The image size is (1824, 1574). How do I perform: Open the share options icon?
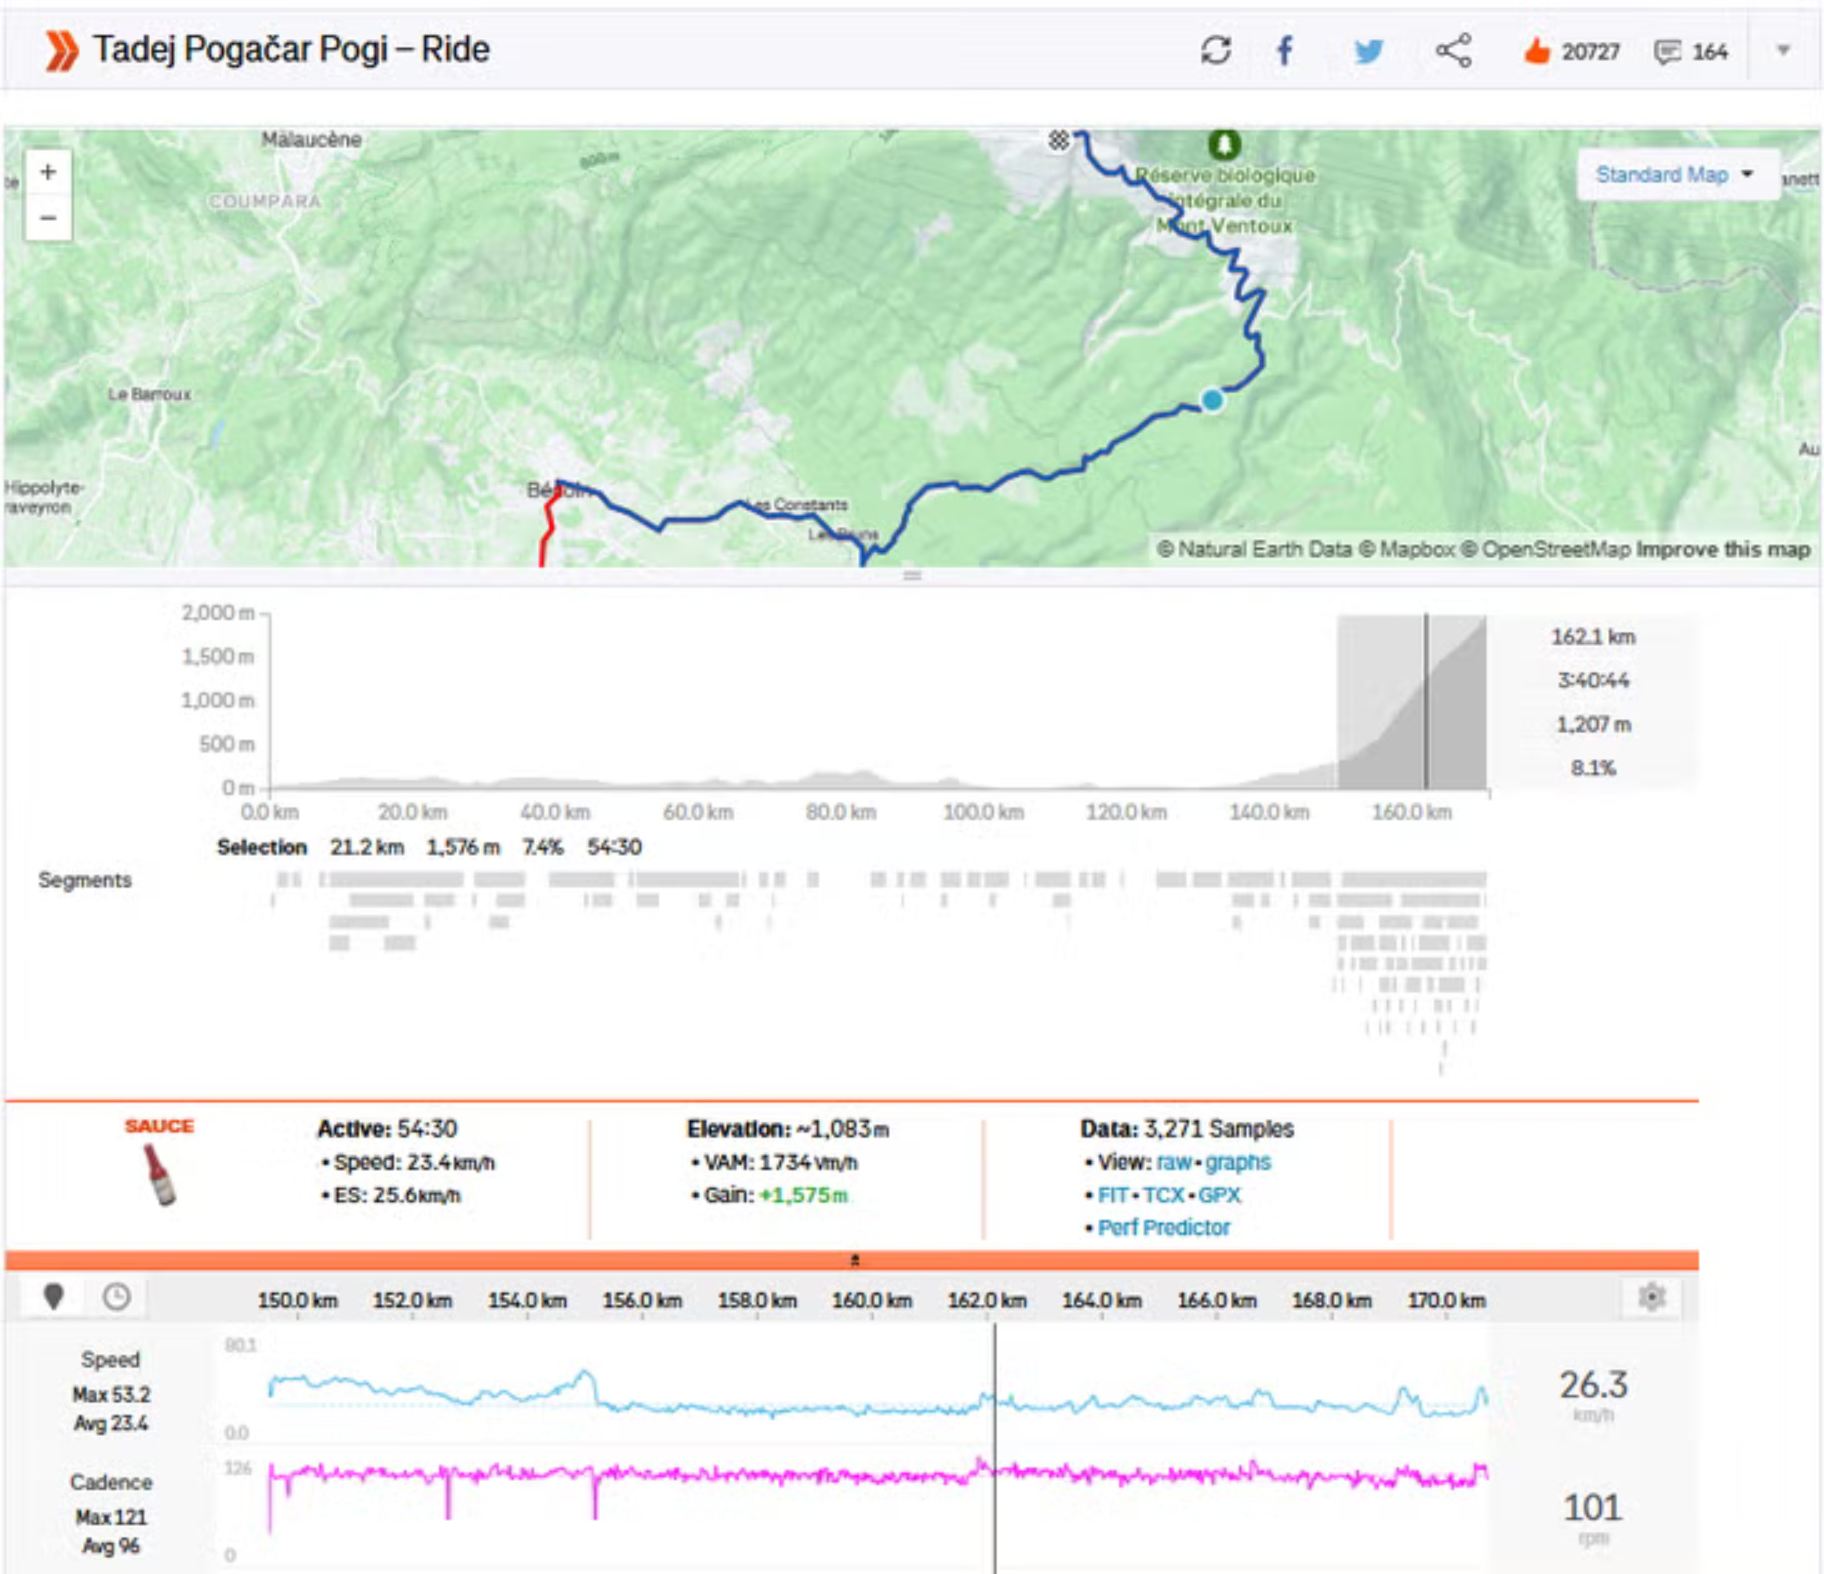[x=1453, y=50]
